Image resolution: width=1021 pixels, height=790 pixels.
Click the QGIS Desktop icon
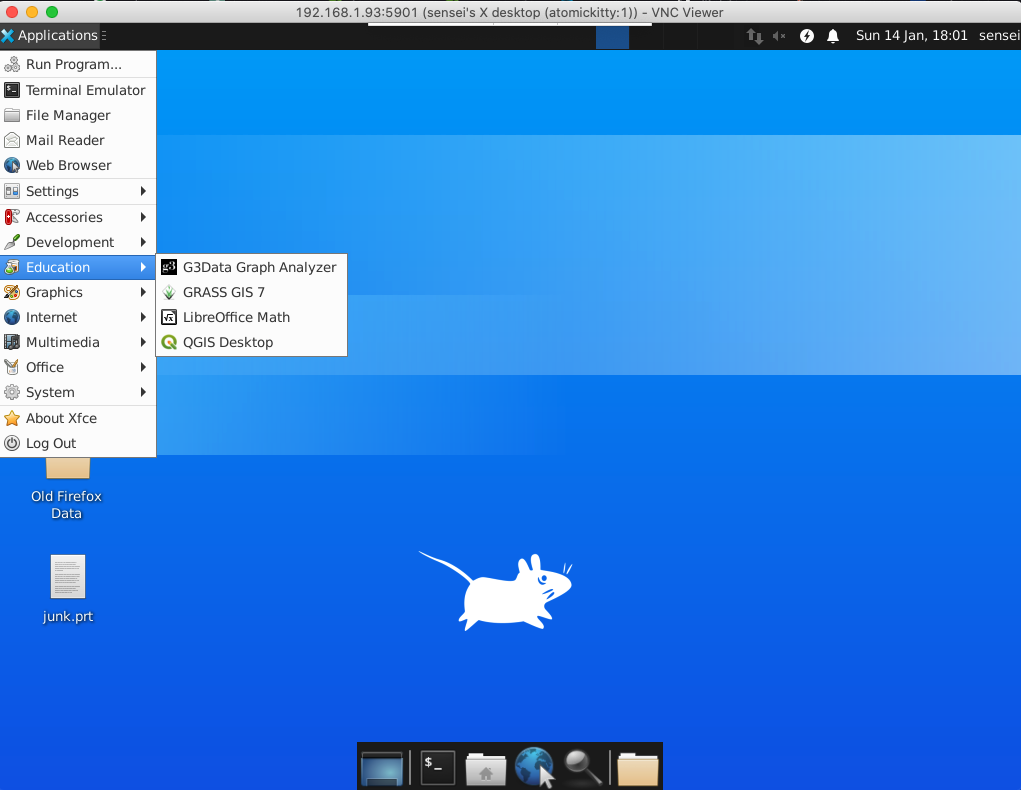point(169,343)
